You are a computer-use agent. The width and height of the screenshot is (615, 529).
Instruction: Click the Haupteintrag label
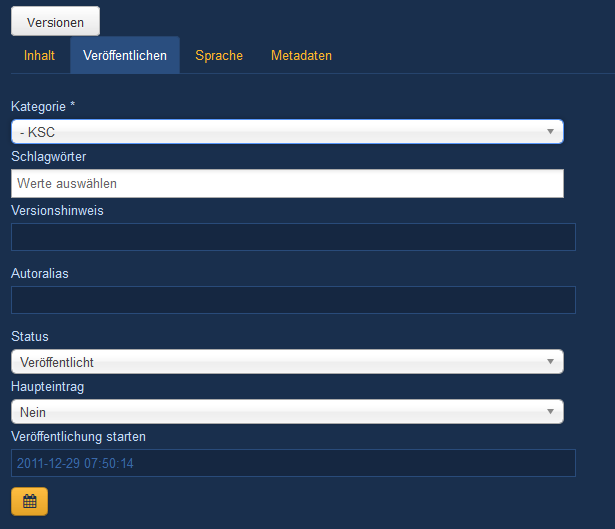pyautogui.click(x=46, y=386)
